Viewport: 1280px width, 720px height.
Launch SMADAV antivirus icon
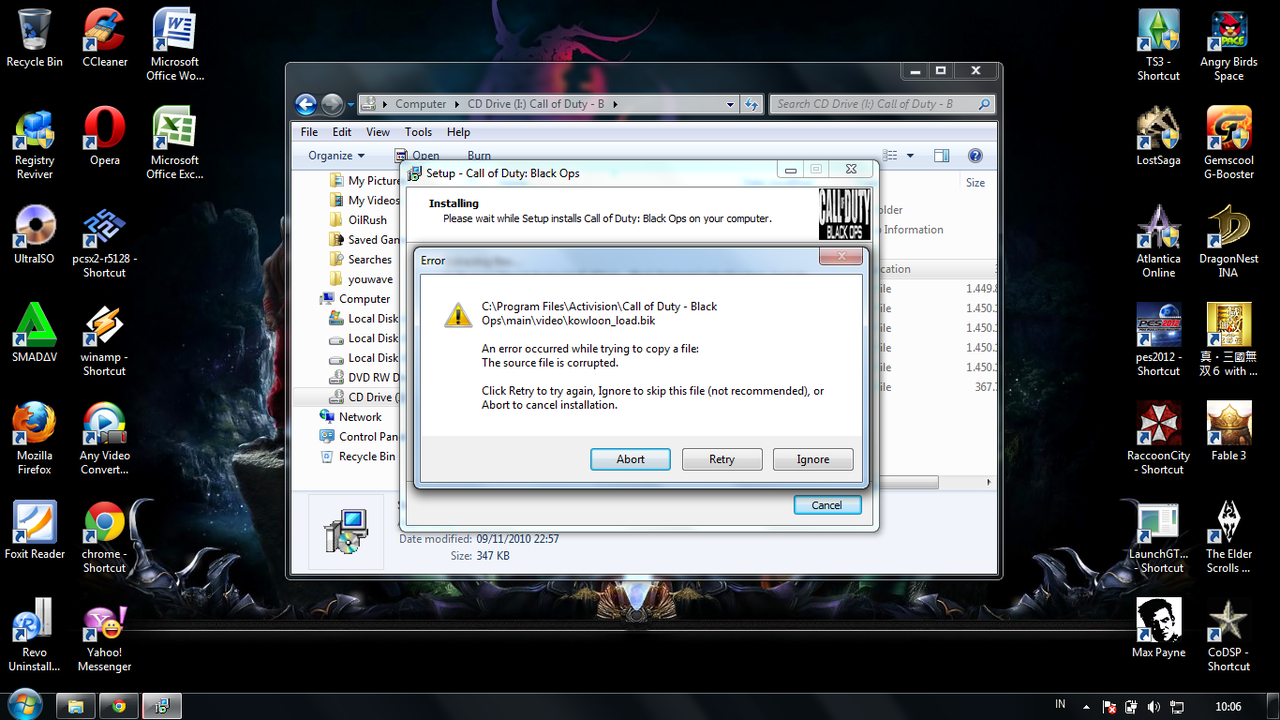34,333
